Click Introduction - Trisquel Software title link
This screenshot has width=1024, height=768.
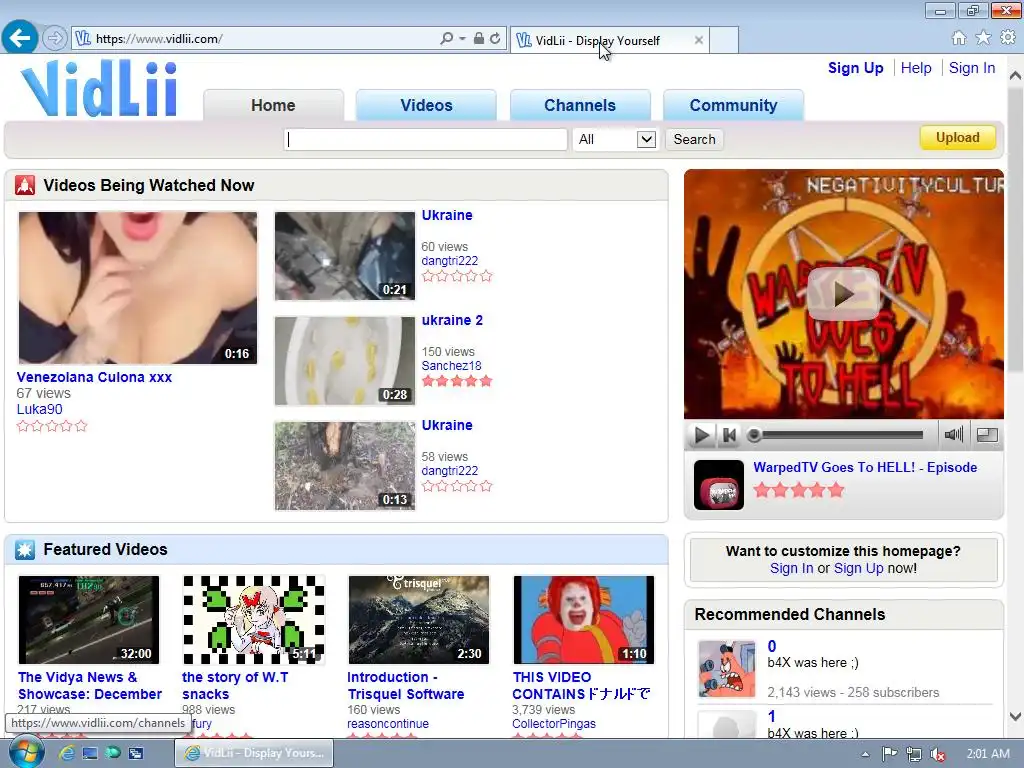click(x=406, y=686)
